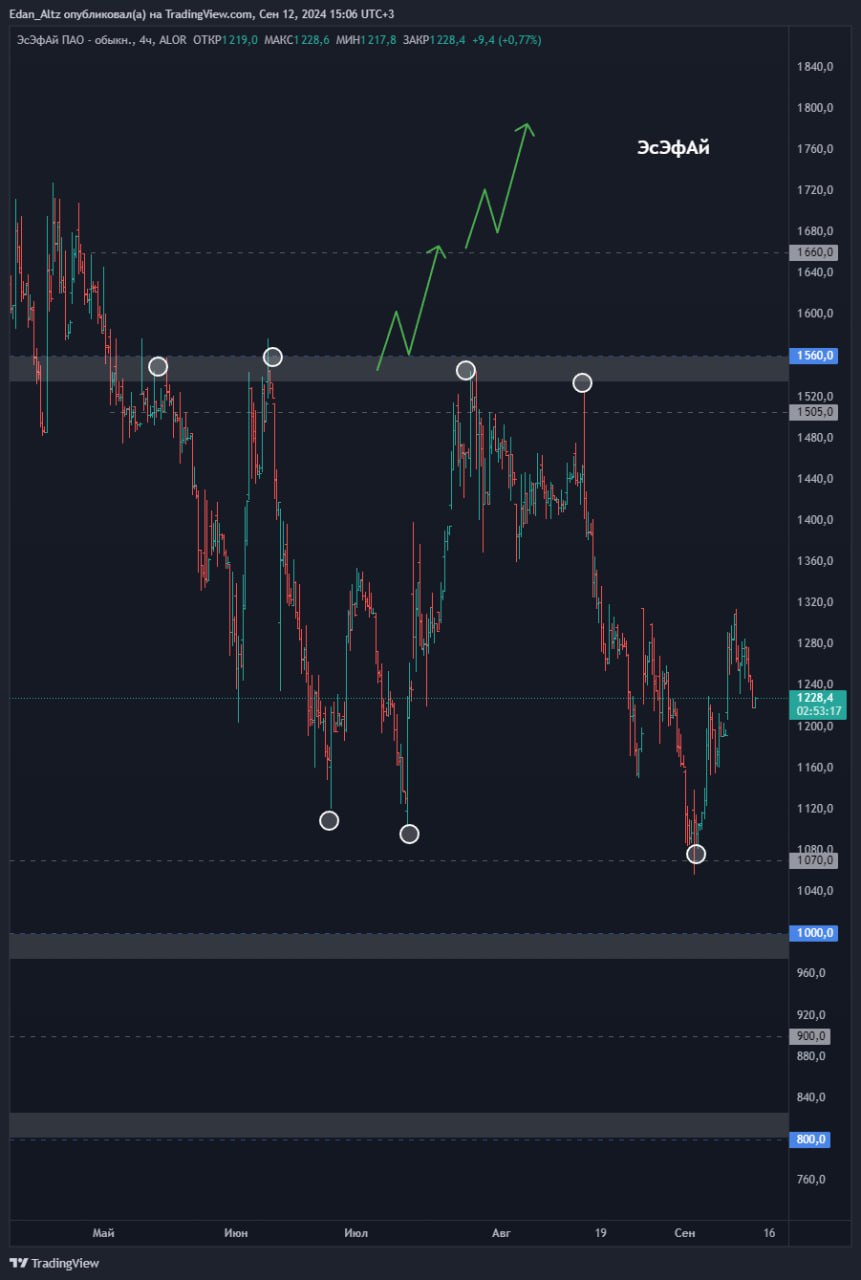Click the Edan_Altz author name in header
Screen dimensions: 861x1280
point(40,14)
